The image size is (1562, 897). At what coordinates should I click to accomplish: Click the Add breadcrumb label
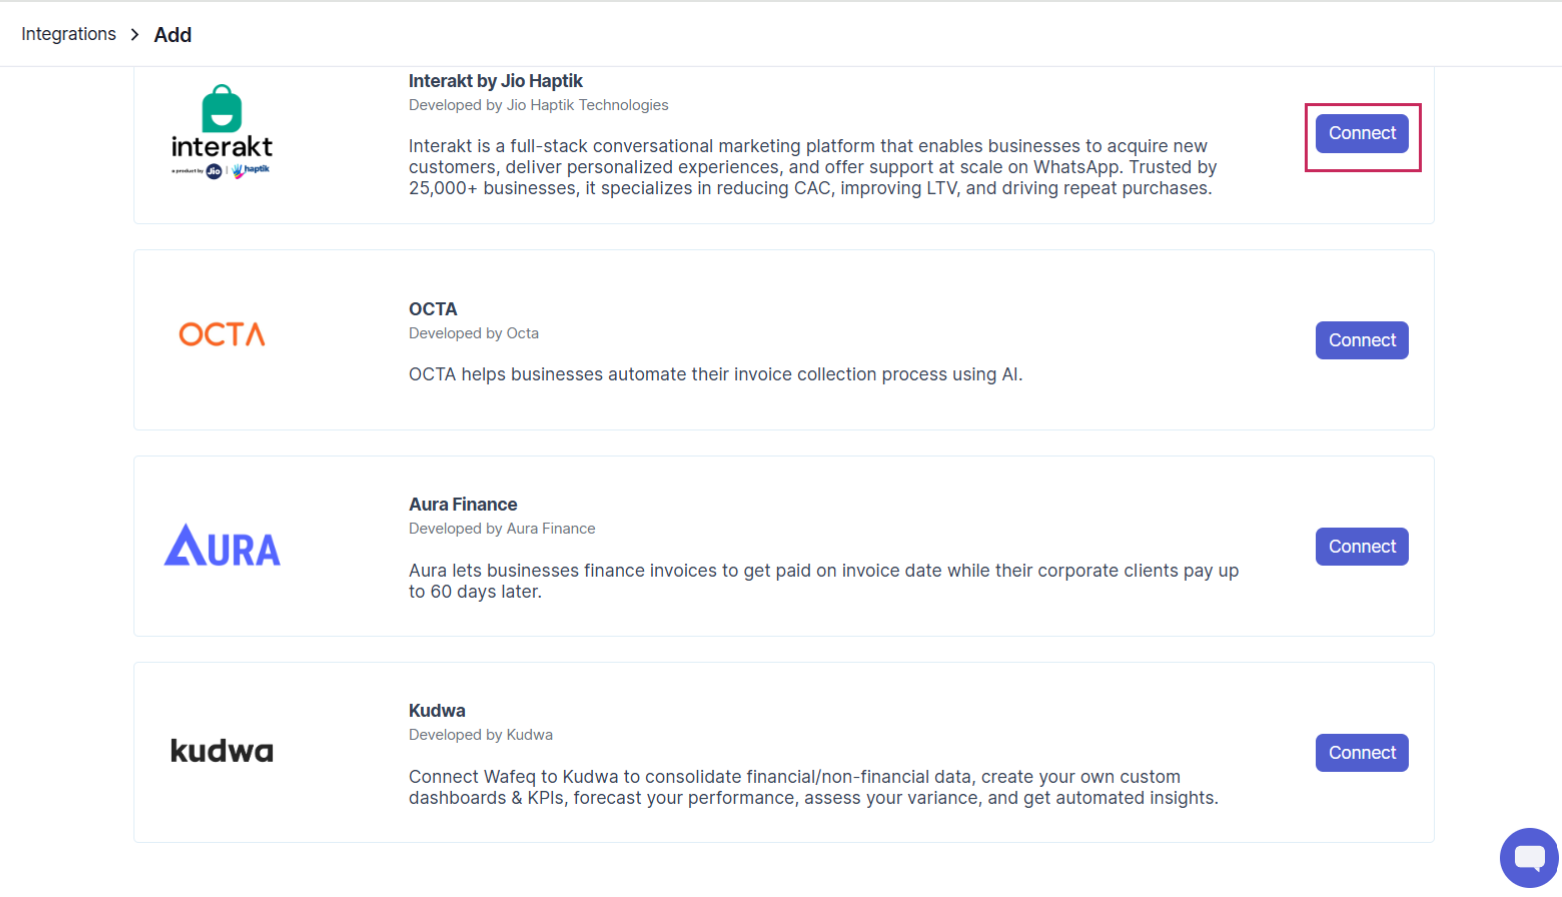[x=173, y=35]
